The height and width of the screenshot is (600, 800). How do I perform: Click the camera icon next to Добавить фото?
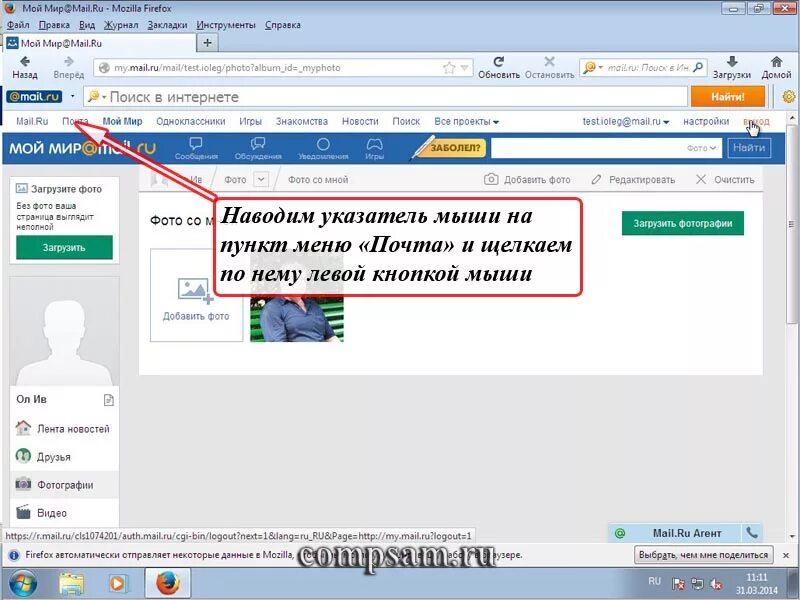pyautogui.click(x=491, y=179)
